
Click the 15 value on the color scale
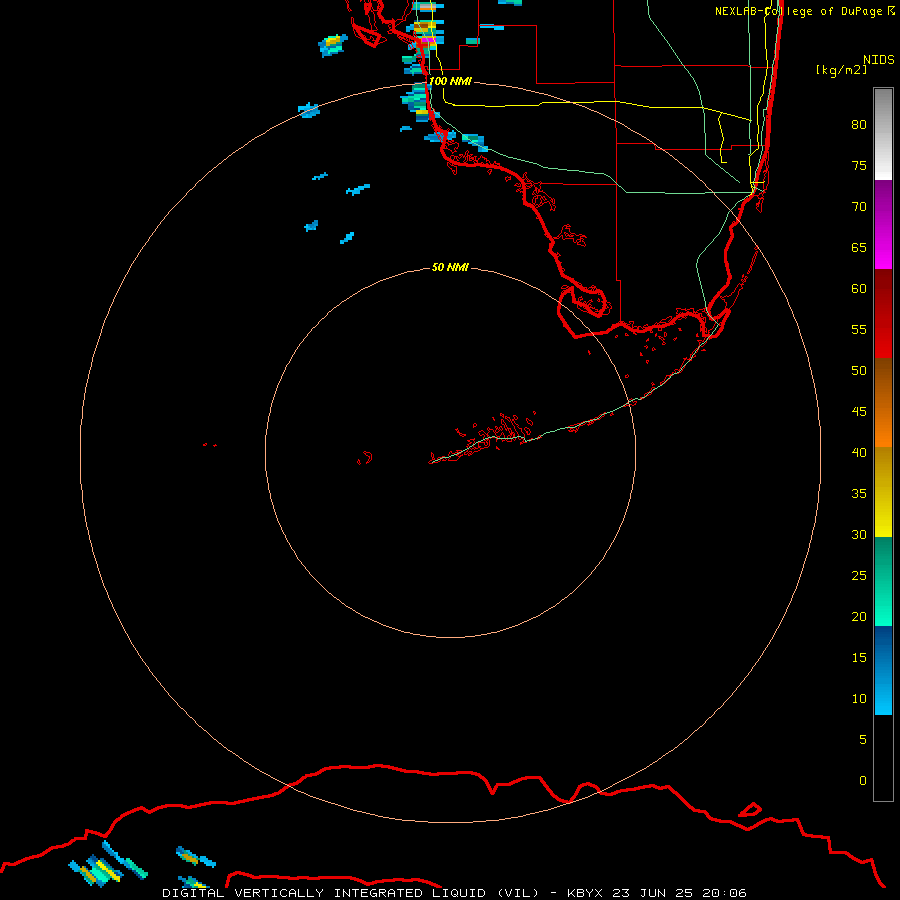(859, 657)
